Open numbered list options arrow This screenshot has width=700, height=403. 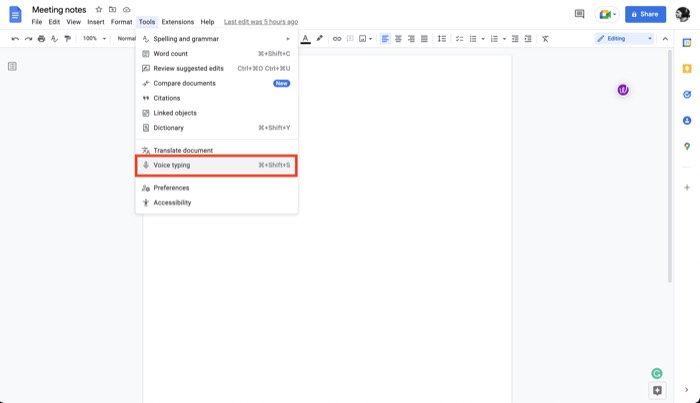pos(504,39)
